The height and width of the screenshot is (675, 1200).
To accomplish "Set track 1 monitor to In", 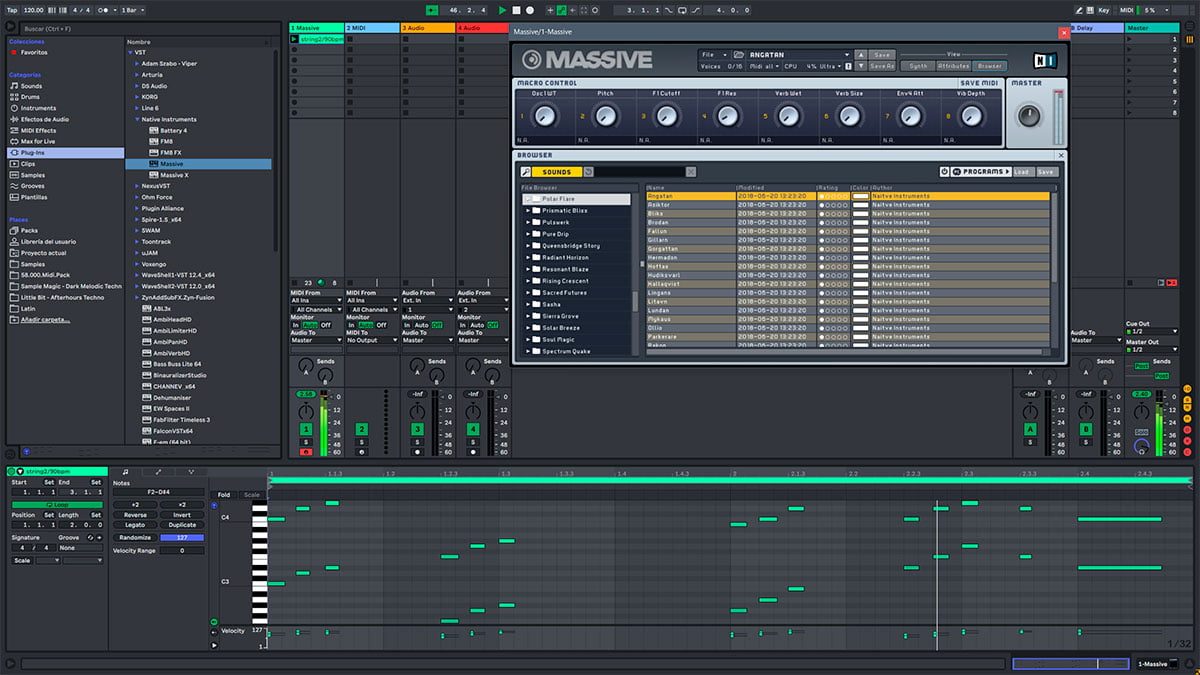I will (x=295, y=325).
